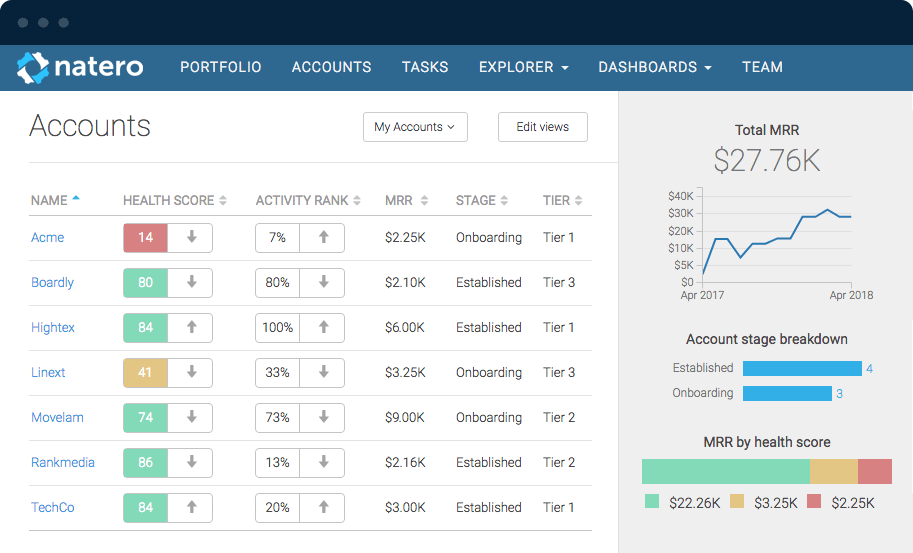Click Movelam health score down arrow
The width and height of the screenshot is (913, 553).
point(191,417)
